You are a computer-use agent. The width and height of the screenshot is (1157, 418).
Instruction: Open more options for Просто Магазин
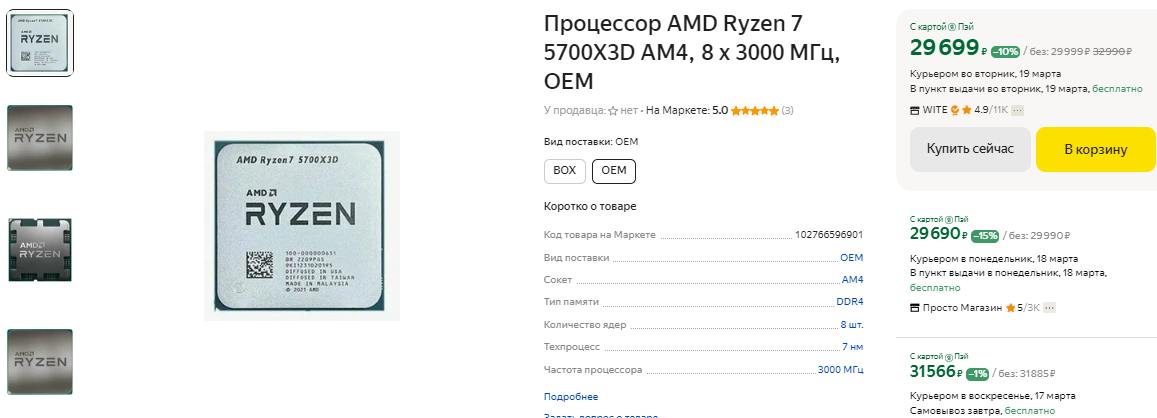pos(1049,308)
